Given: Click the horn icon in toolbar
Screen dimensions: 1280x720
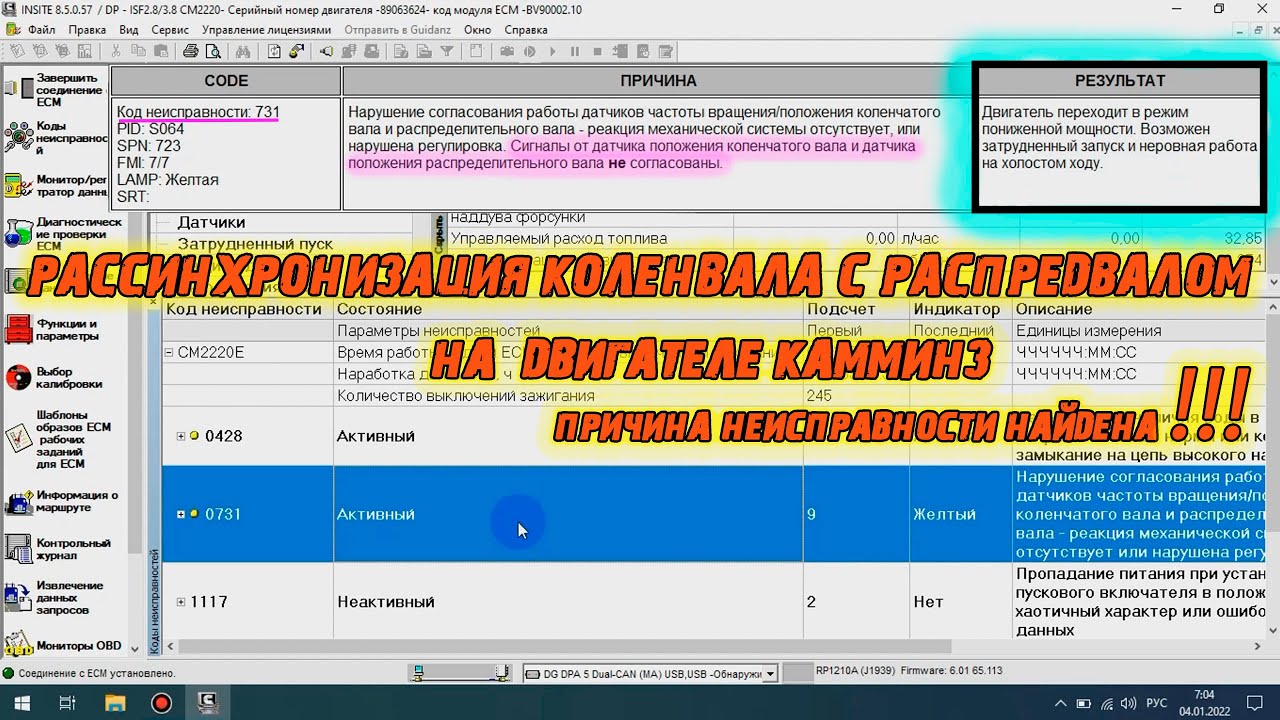Looking at the screenshot, I should pos(326,51).
